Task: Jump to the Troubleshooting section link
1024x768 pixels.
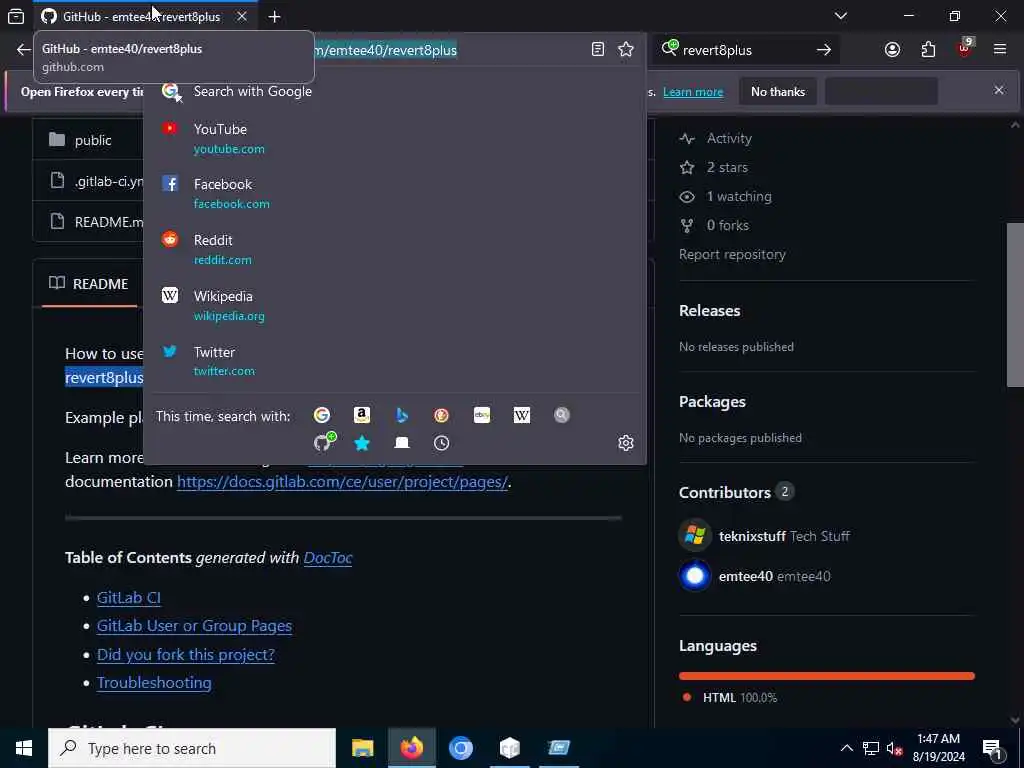Action: [154, 682]
